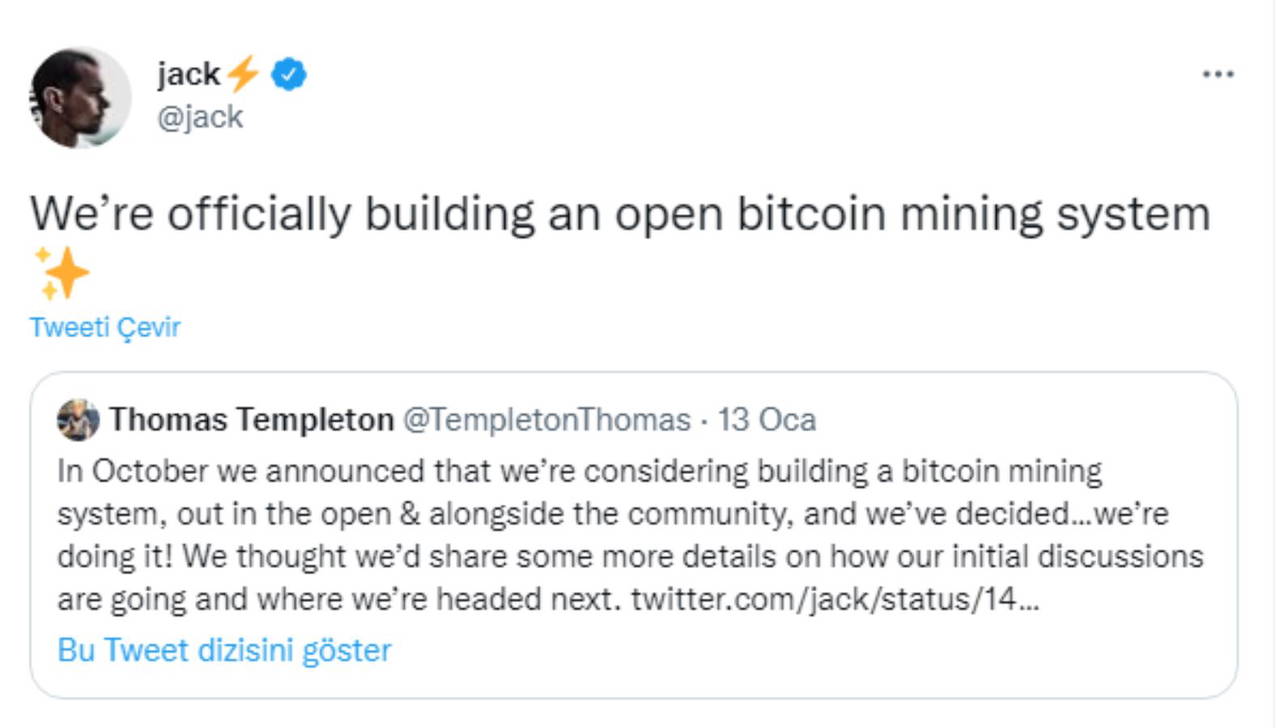The height and width of the screenshot is (728, 1280).
Task: Click the bold "jack" display name
Action: tap(188, 74)
